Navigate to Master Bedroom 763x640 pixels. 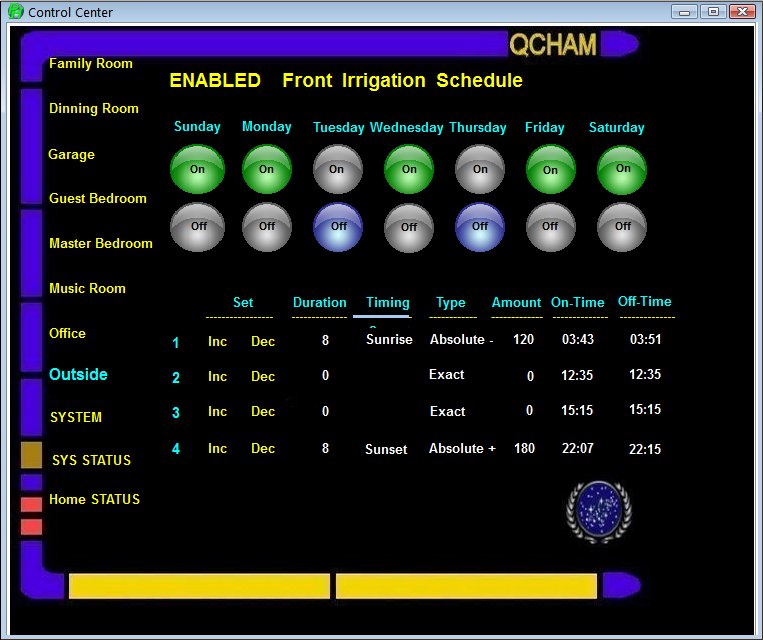pyautogui.click(x=101, y=243)
